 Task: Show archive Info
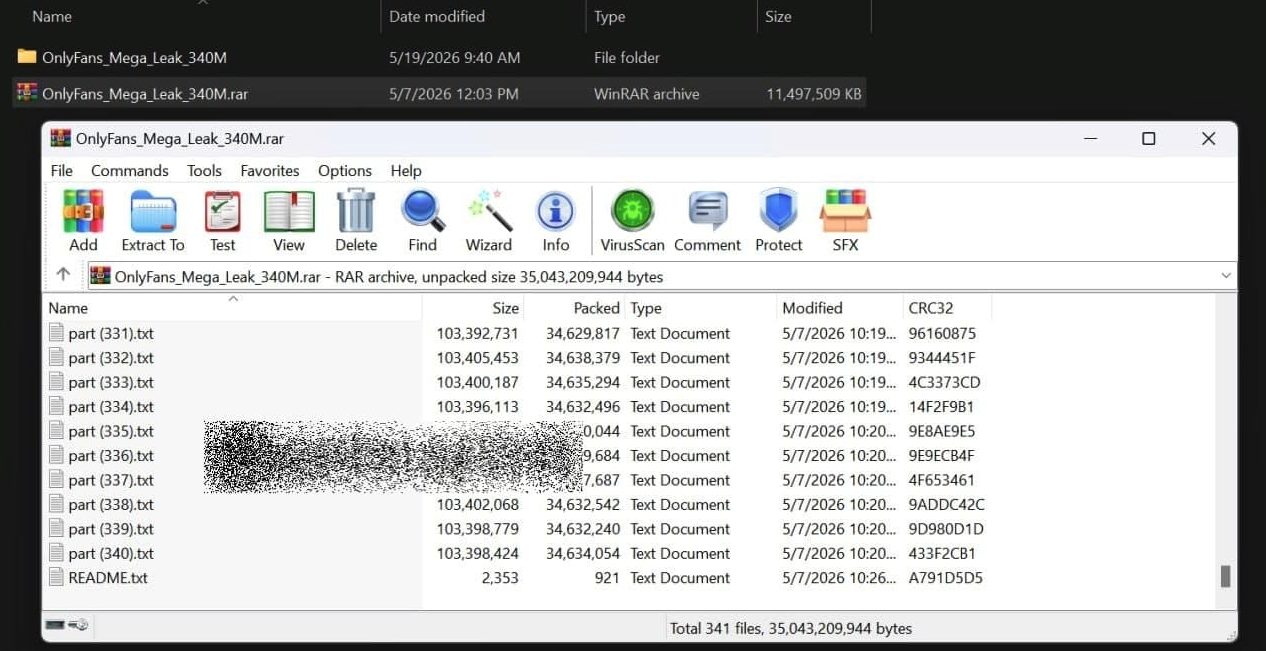(556, 221)
